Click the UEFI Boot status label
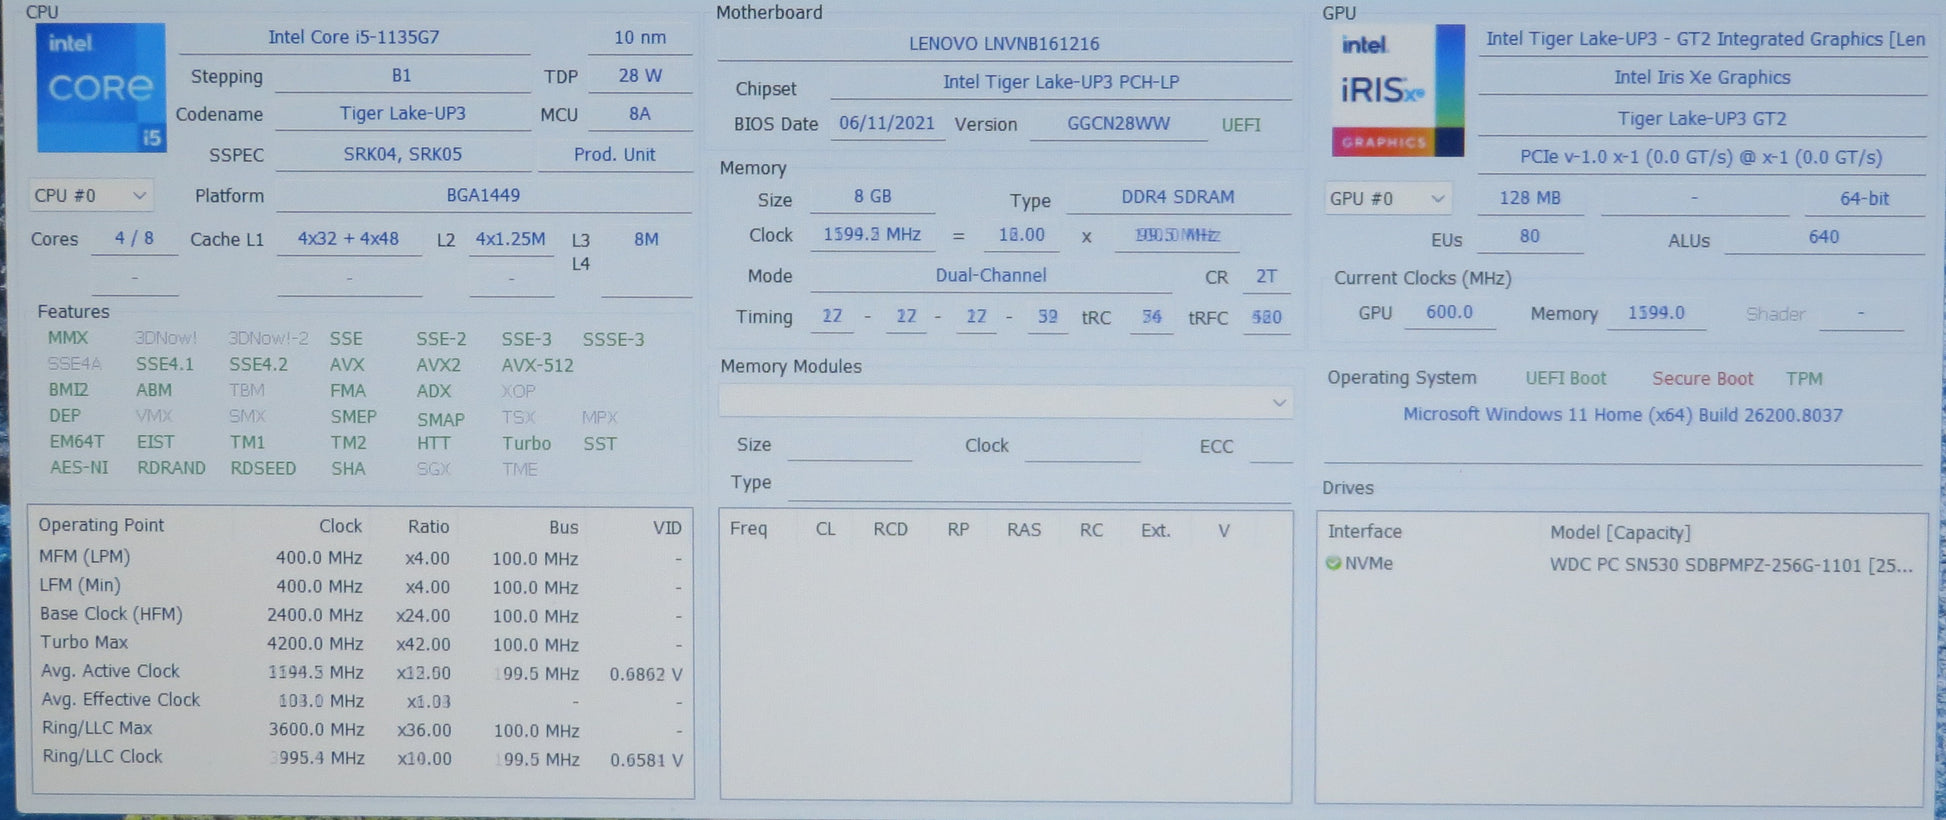The height and width of the screenshot is (820, 1946). 1565,379
